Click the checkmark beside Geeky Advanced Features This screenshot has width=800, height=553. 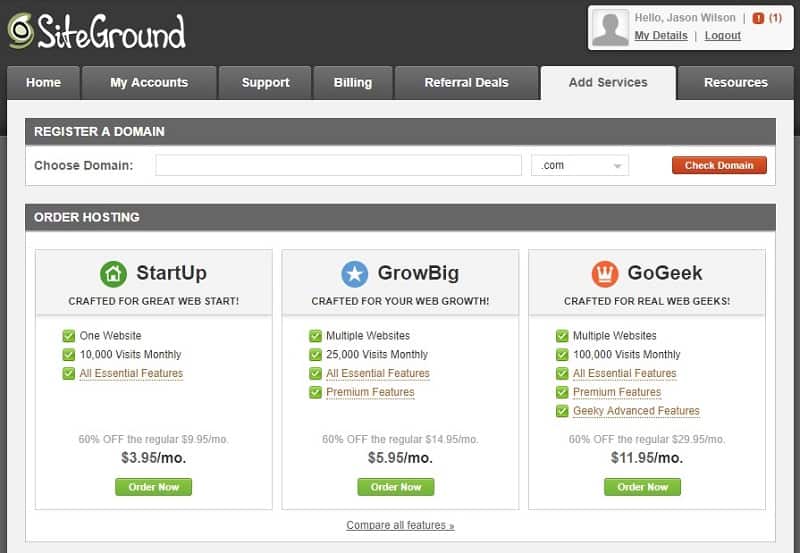click(x=562, y=411)
